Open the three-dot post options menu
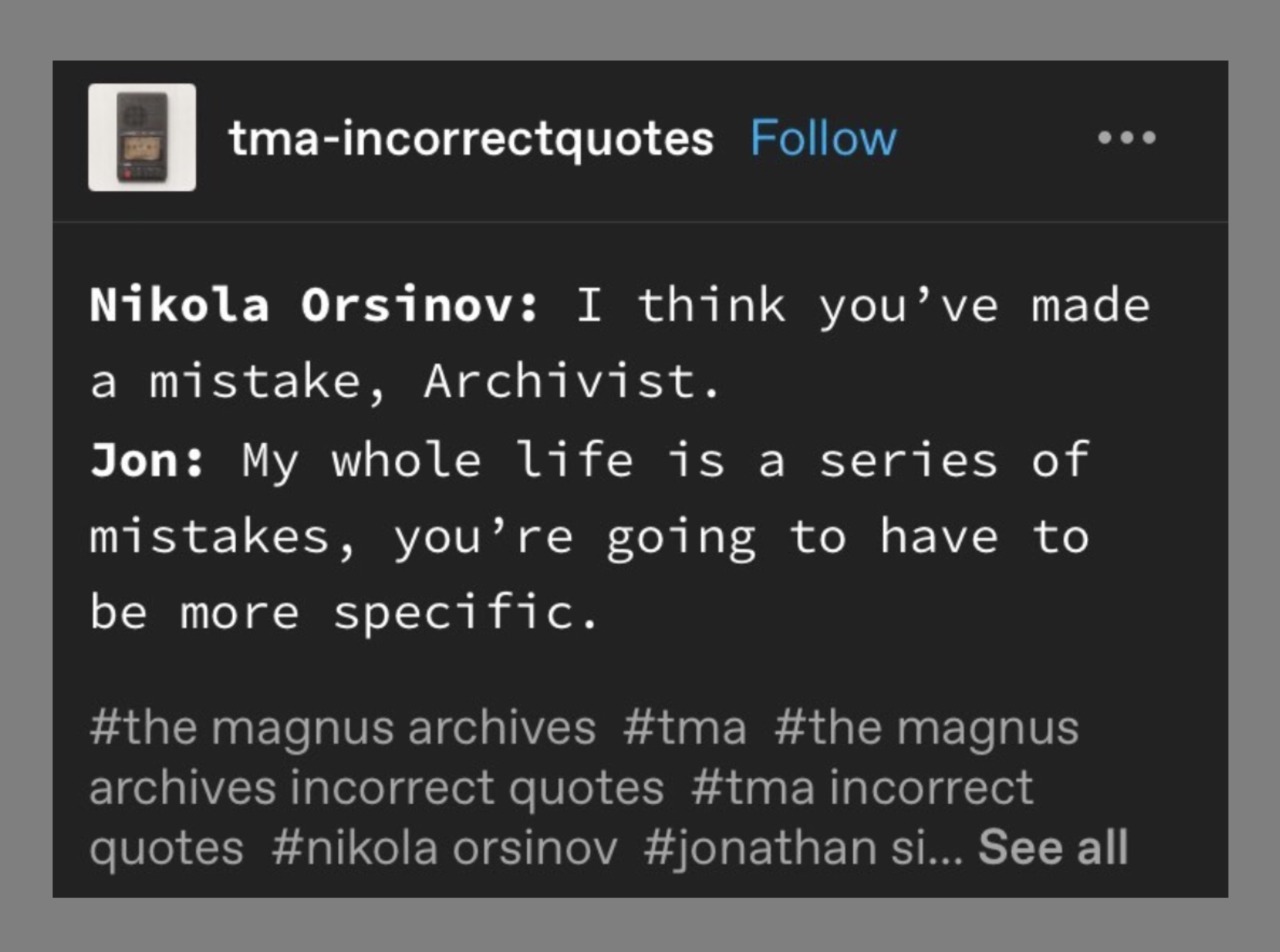The image size is (1280, 952). click(1127, 138)
